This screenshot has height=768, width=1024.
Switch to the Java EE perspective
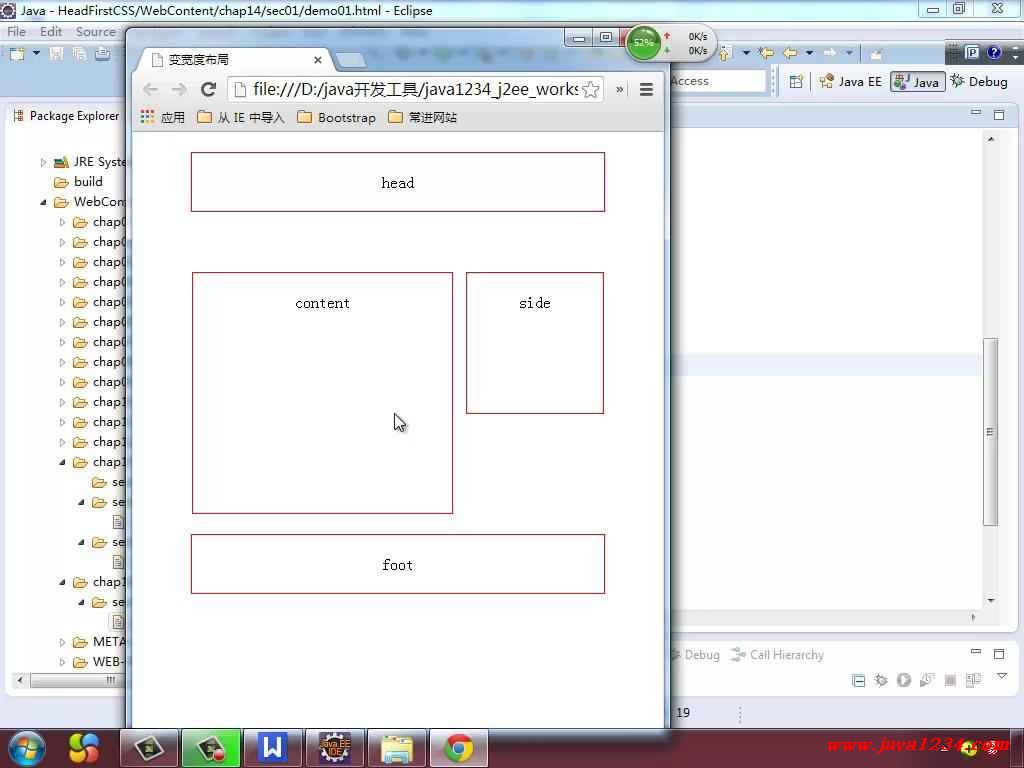(x=851, y=82)
